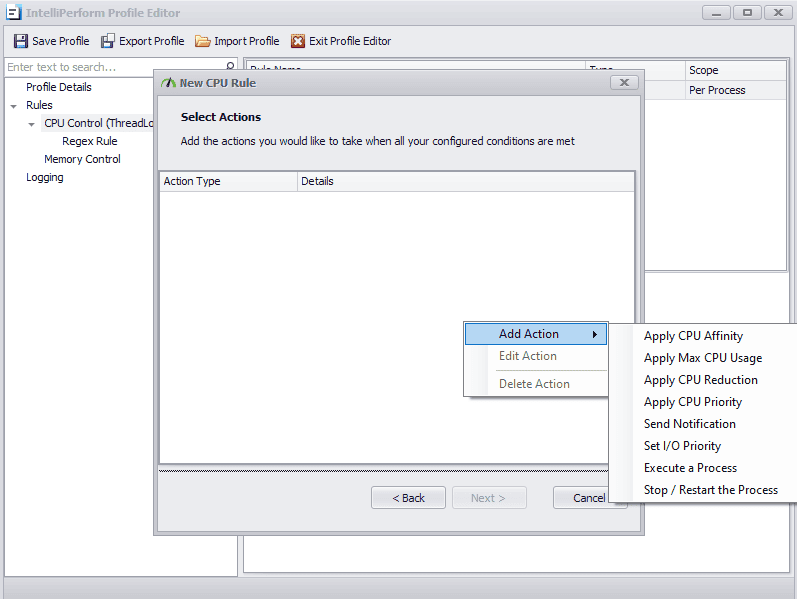
Task: Select CPU Control (ThreadLo tree item
Action: tap(99, 123)
